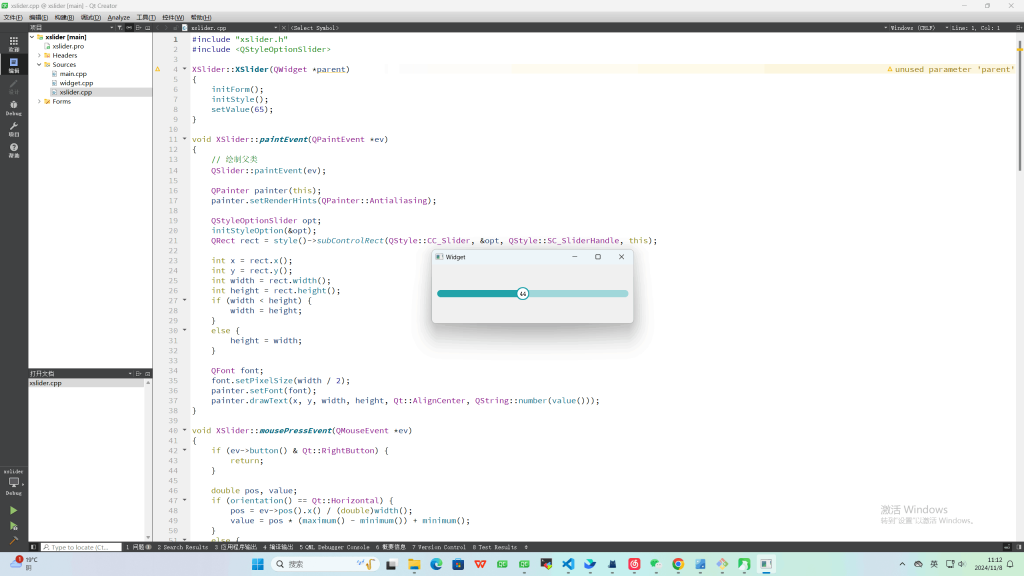Fold the paintEvent function at line 11
Image resolution: width=1024 pixels, height=576 pixels.
click(x=184, y=139)
